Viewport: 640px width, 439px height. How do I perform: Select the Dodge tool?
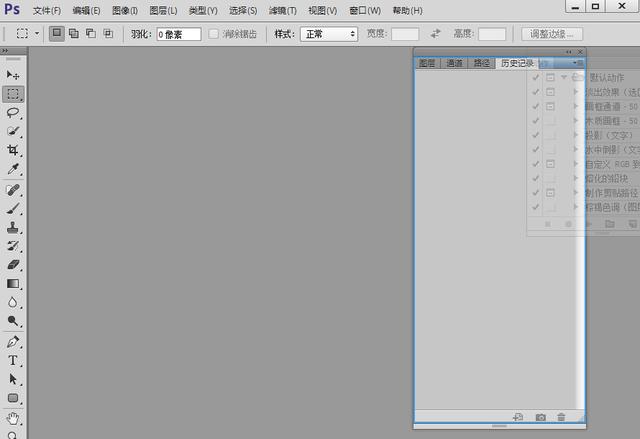tap(13, 321)
